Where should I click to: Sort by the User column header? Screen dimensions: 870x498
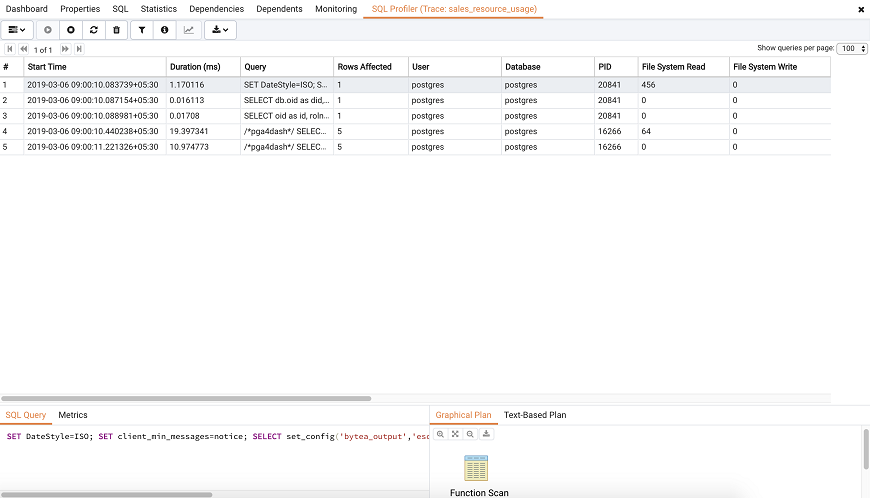pyautogui.click(x=455, y=67)
